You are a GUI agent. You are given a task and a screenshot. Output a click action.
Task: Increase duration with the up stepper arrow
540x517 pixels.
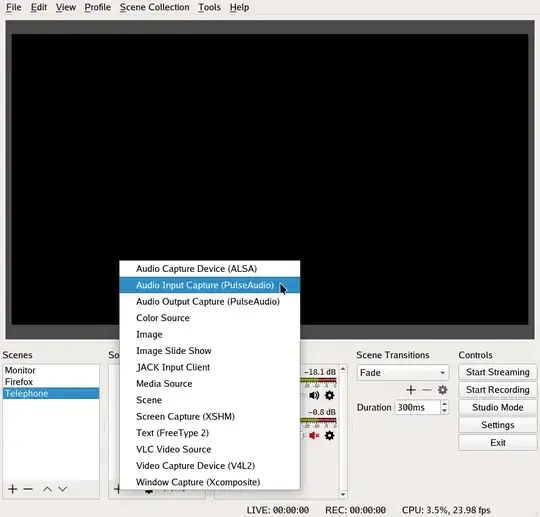point(444,404)
